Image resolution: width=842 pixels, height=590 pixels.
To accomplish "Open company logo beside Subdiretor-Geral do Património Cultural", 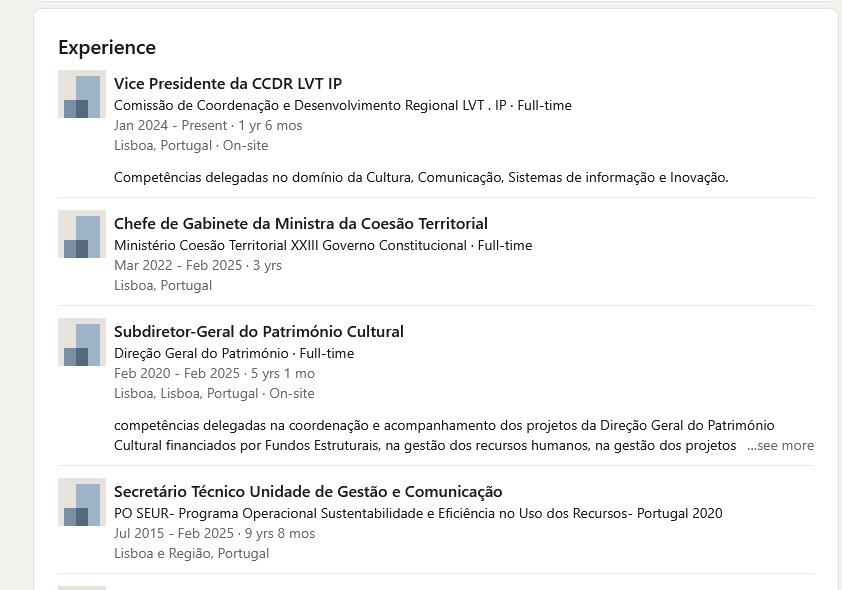I will coord(82,342).
